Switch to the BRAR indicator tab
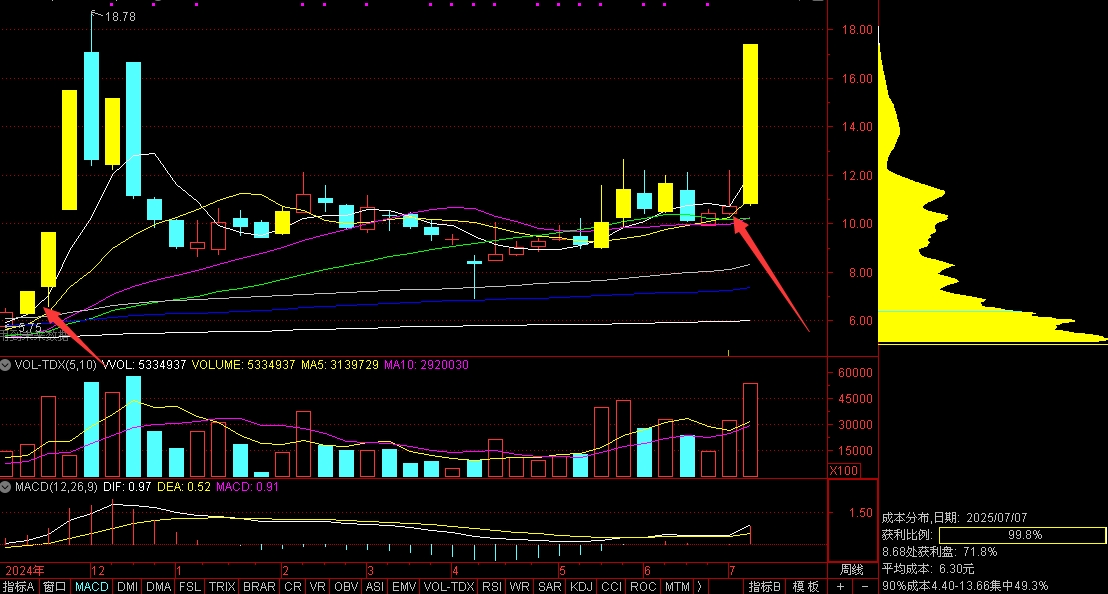Viewport: 1108px width, 594px height. pos(259,587)
